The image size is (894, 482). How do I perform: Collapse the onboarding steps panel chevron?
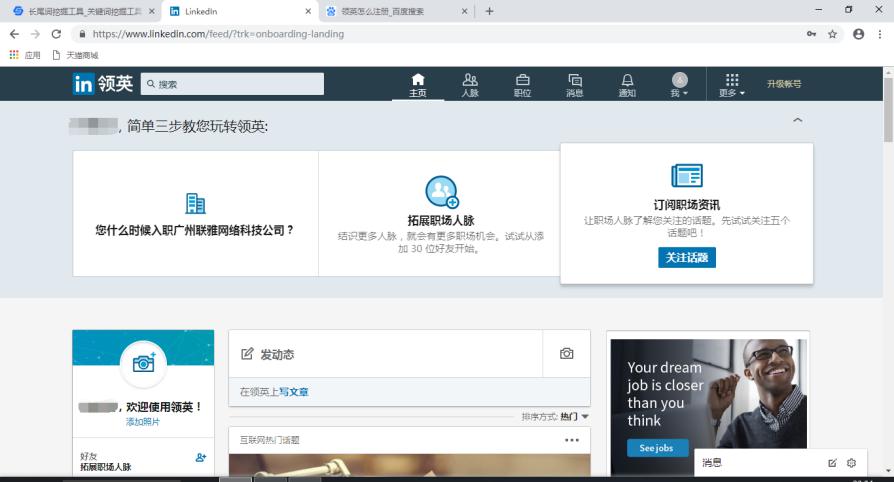click(x=798, y=120)
